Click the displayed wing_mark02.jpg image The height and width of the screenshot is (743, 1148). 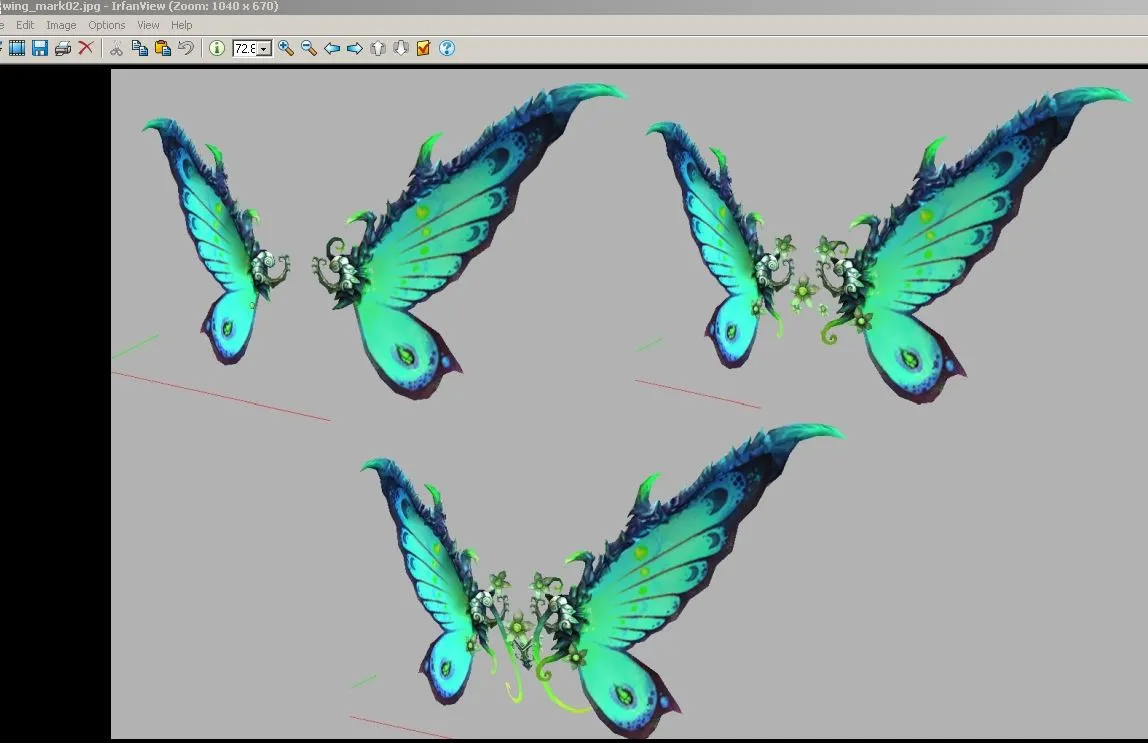click(x=629, y=404)
